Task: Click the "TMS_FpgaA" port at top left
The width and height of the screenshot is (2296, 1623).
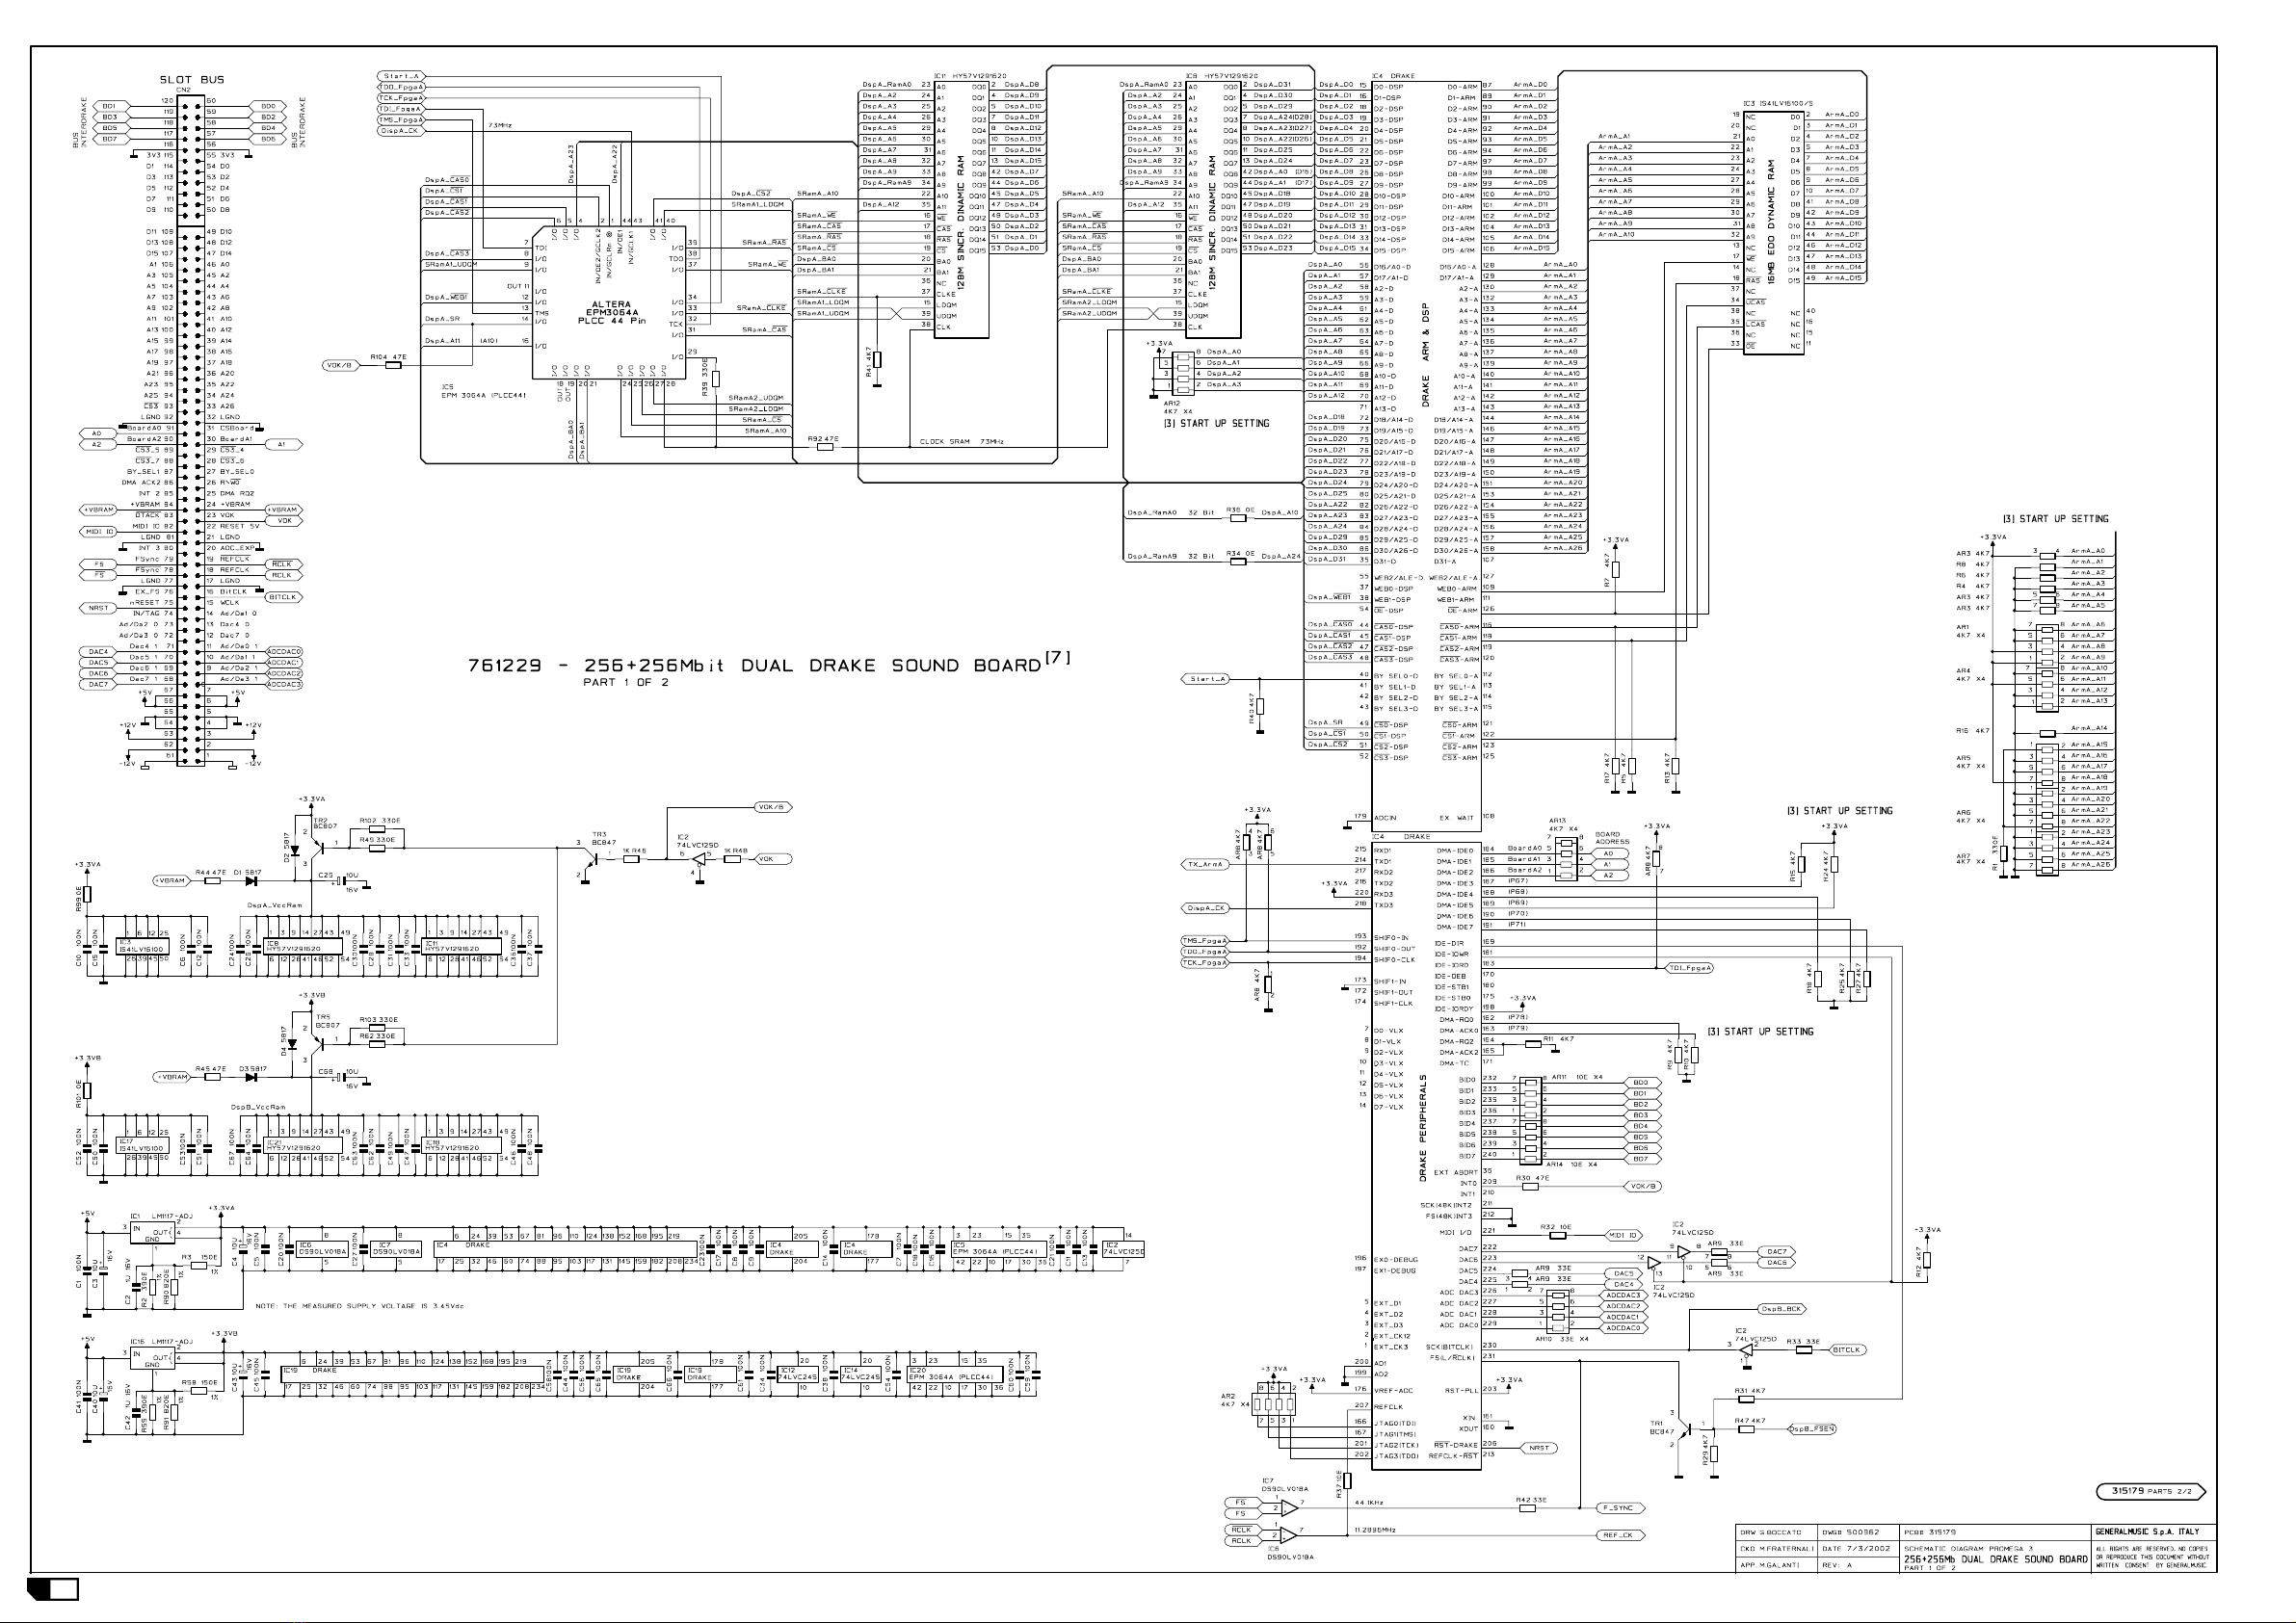Action: tap(401, 119)
